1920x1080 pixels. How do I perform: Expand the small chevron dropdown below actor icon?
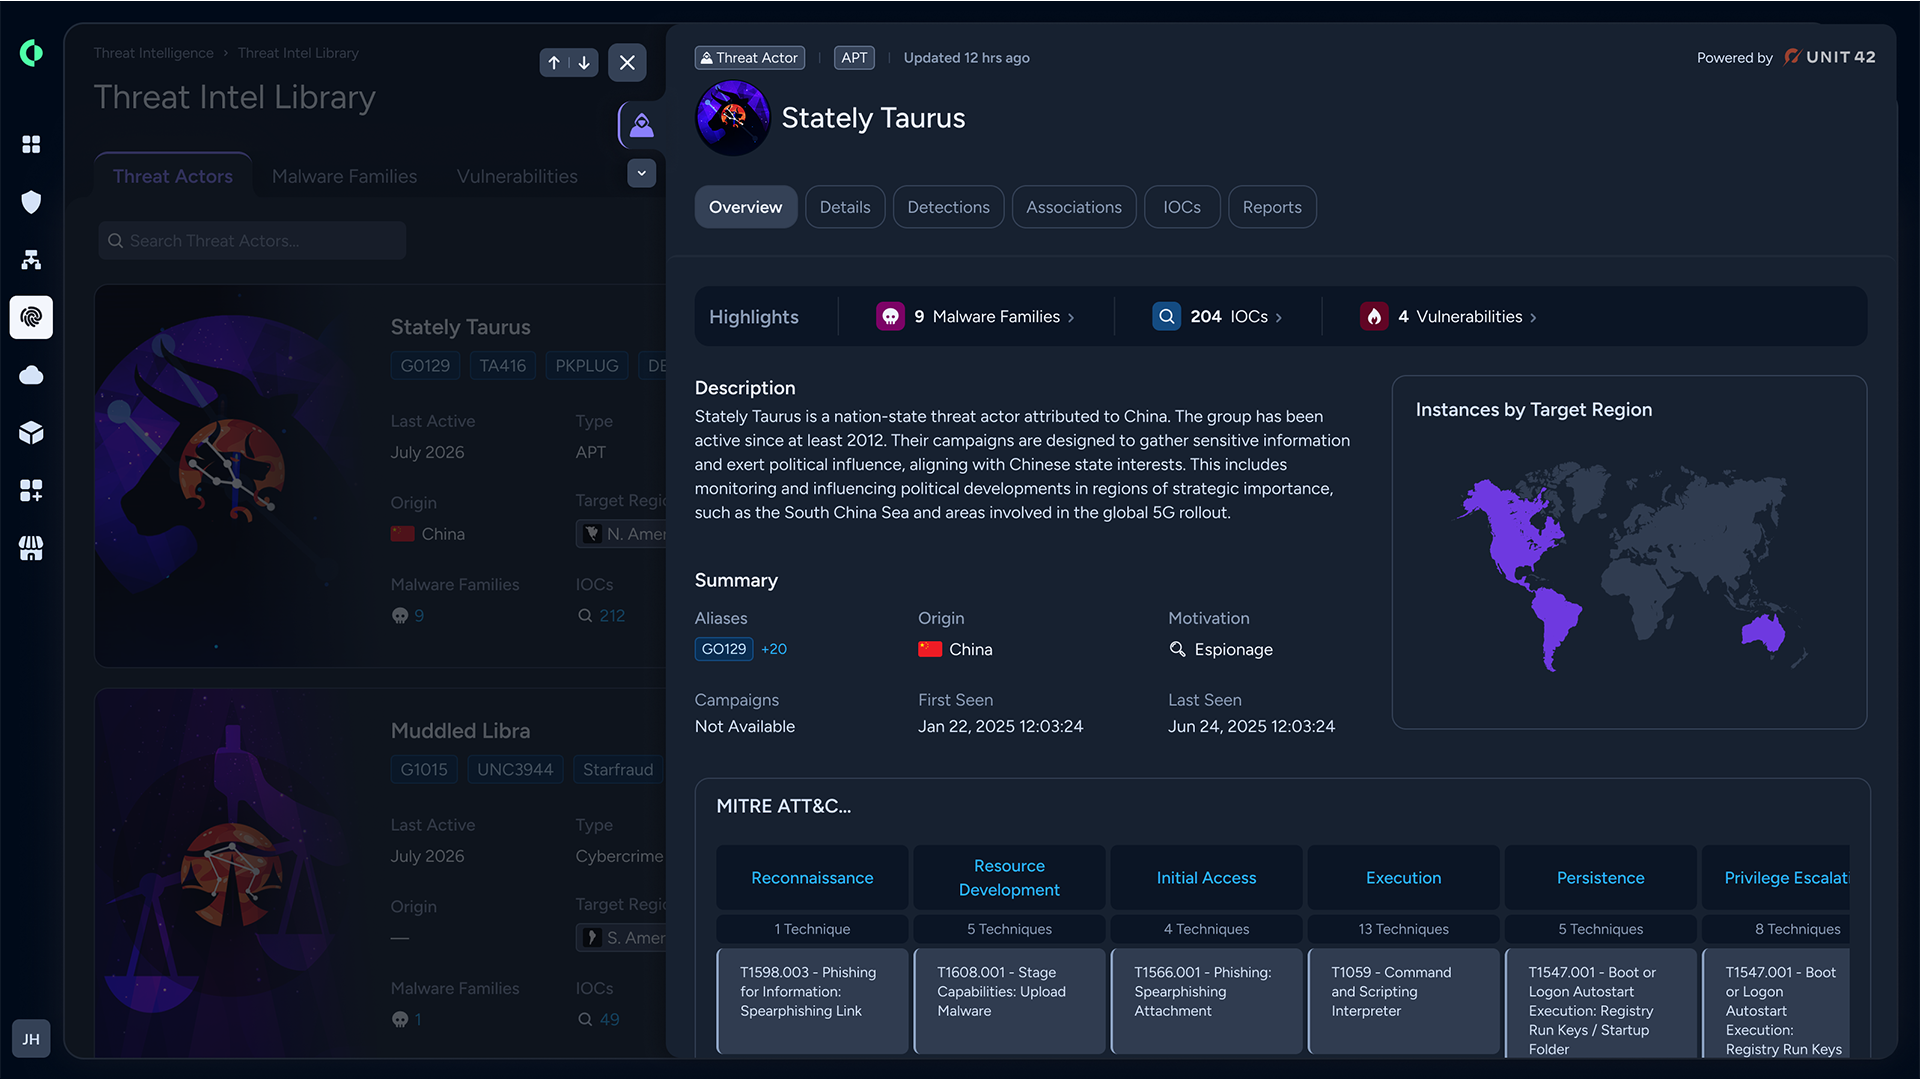point(642,173)
